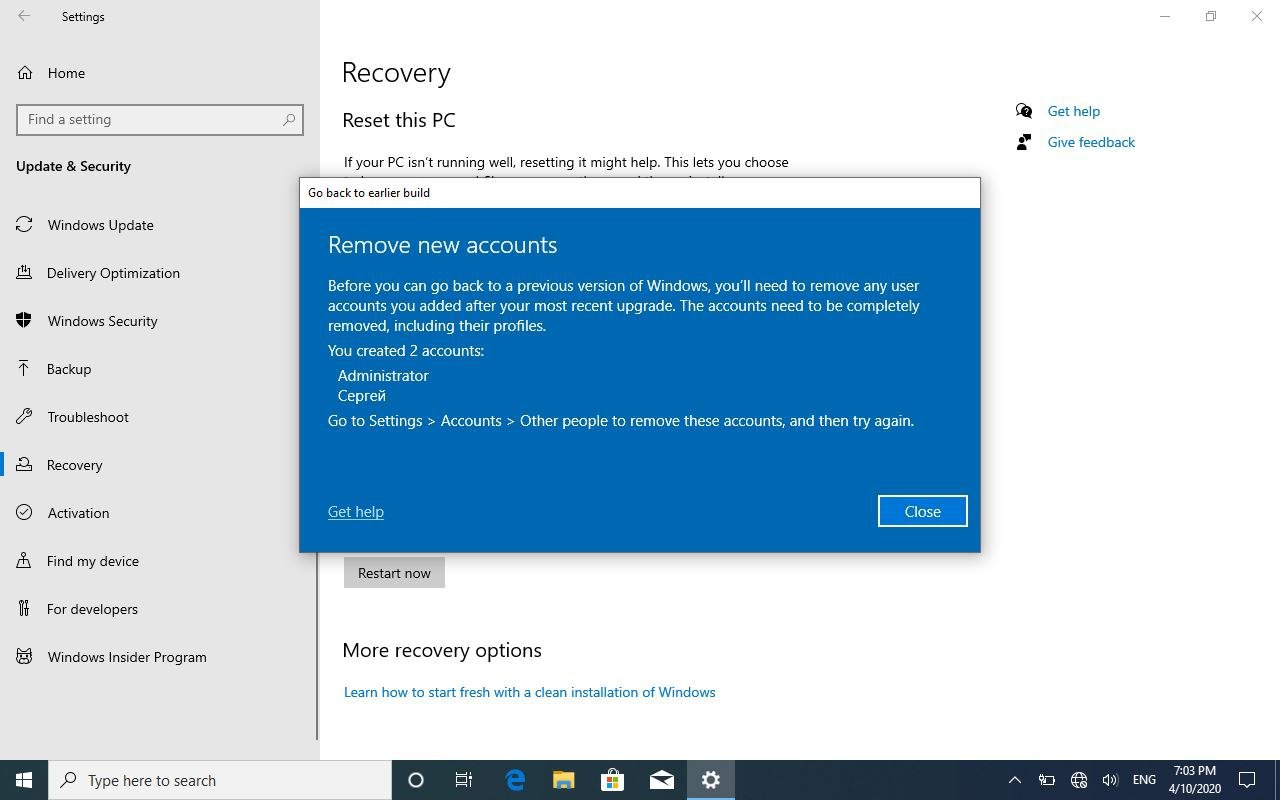1280x800 pixels.
Task: Show hidden tray icons chevron
Action: coord(1014,780)
